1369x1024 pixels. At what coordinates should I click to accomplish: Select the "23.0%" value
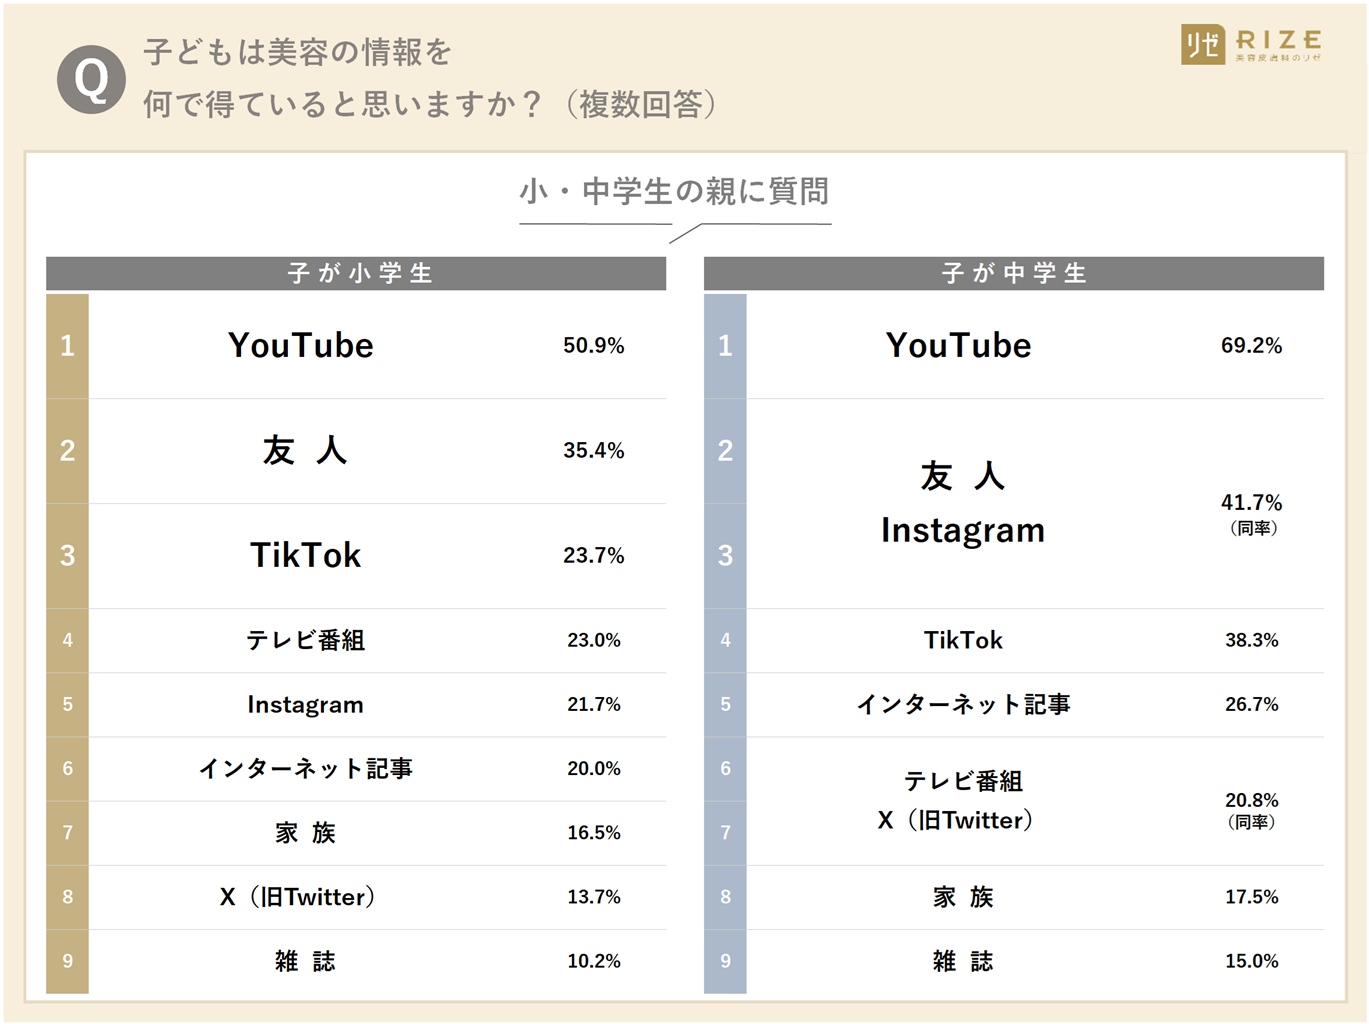[594, 640]
